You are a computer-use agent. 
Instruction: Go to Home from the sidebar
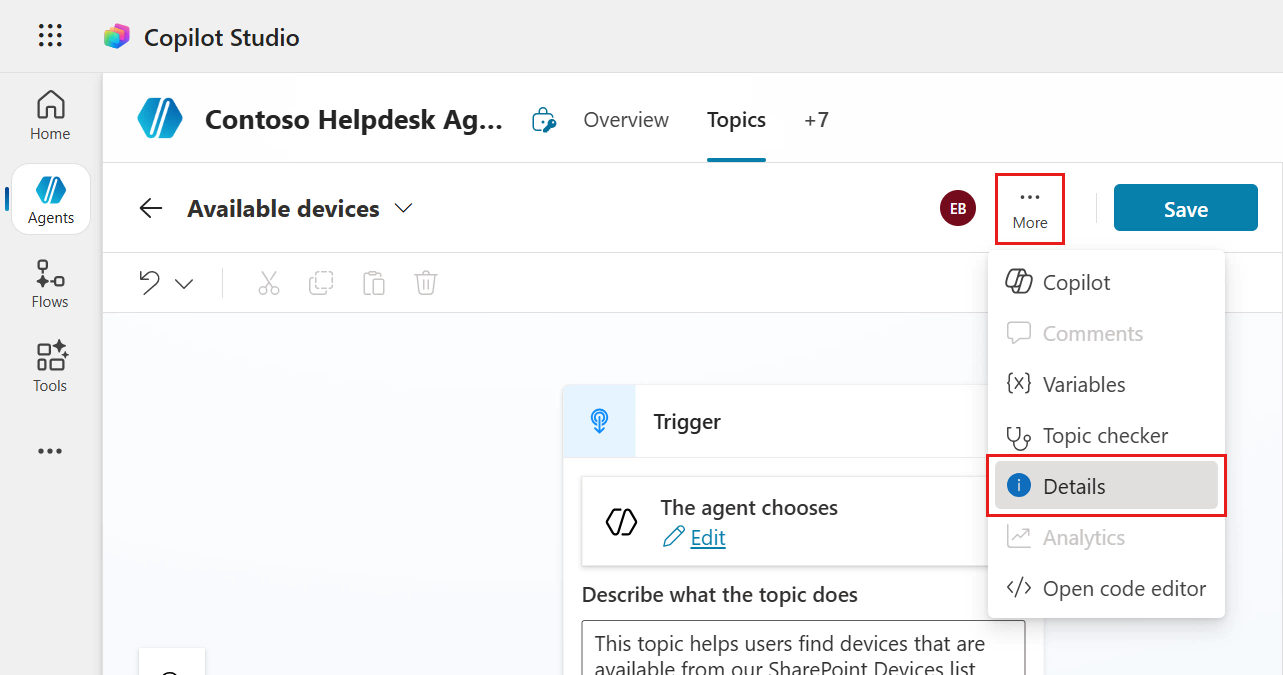(49, 113)
